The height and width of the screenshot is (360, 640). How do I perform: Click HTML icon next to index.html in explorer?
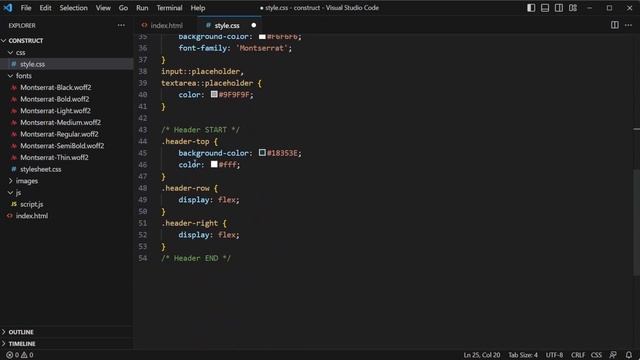(x=10, y=216)
